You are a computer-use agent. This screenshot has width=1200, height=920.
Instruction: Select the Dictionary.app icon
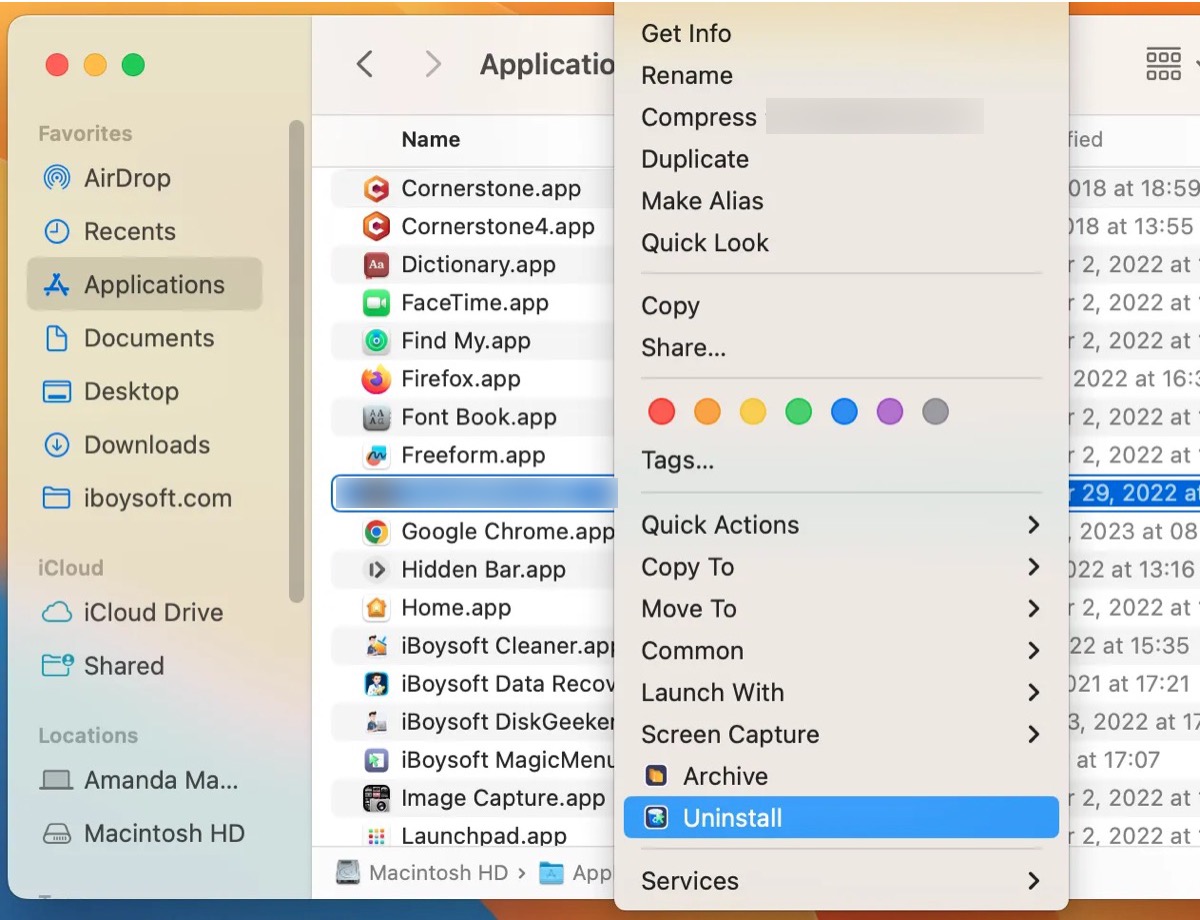pos(376,265)
